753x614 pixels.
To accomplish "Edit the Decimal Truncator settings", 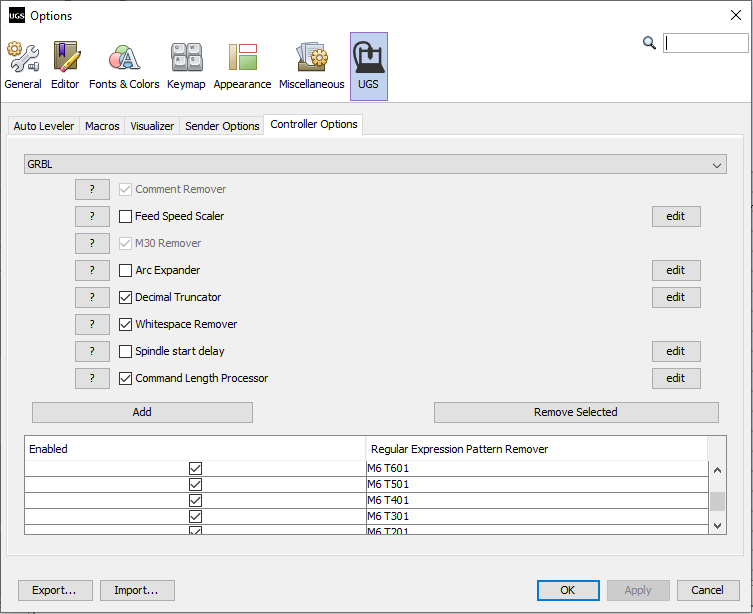I will pos(676,297).
